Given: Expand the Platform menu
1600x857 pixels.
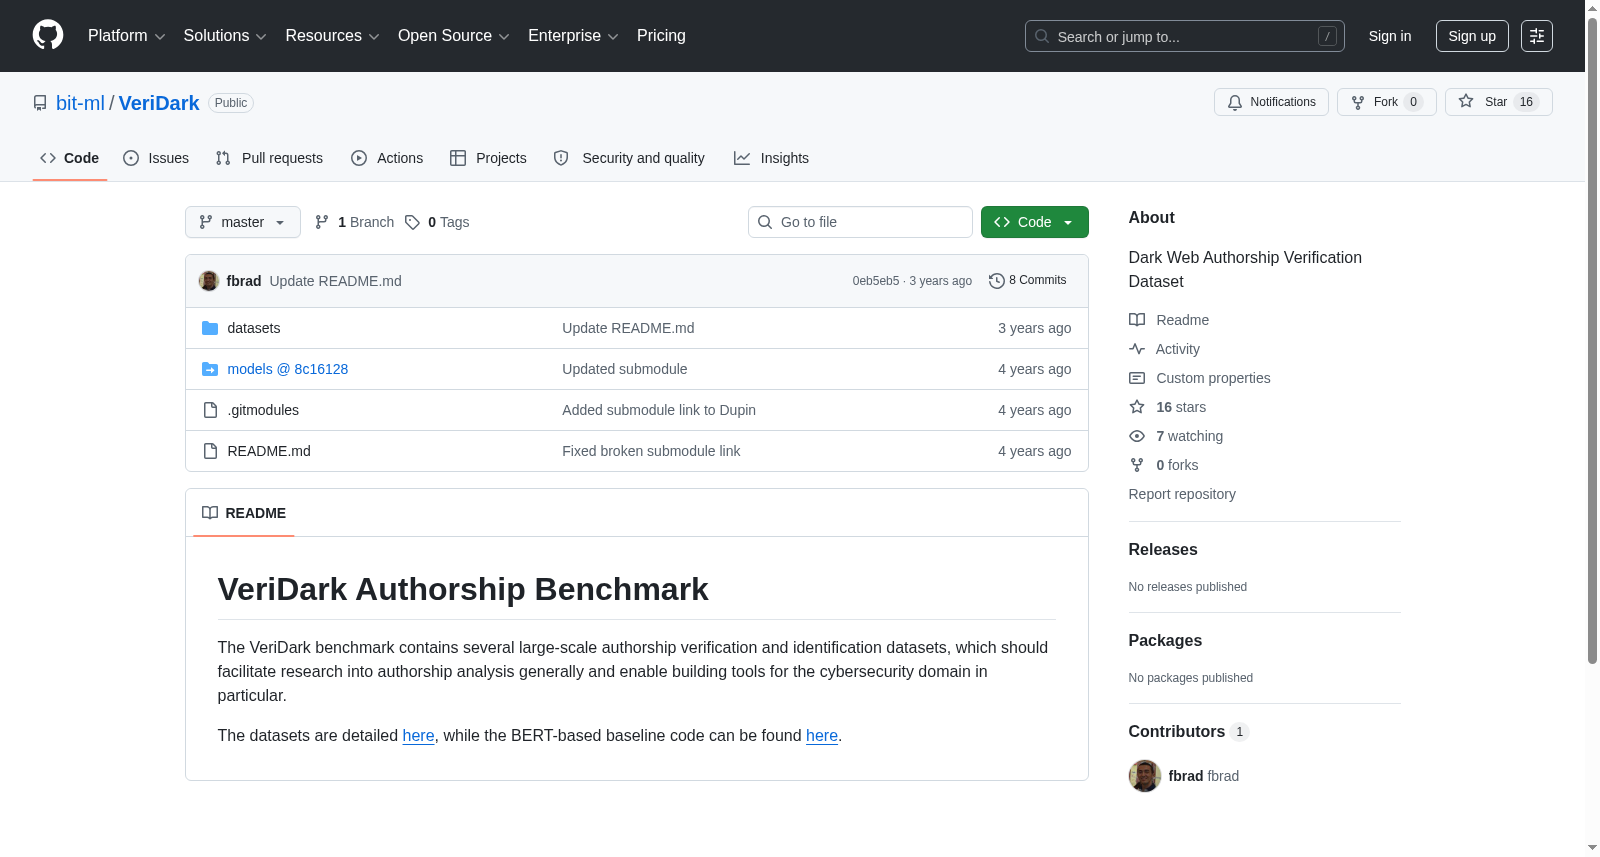Looking at the screenshot, I should [x=126, y=36].
